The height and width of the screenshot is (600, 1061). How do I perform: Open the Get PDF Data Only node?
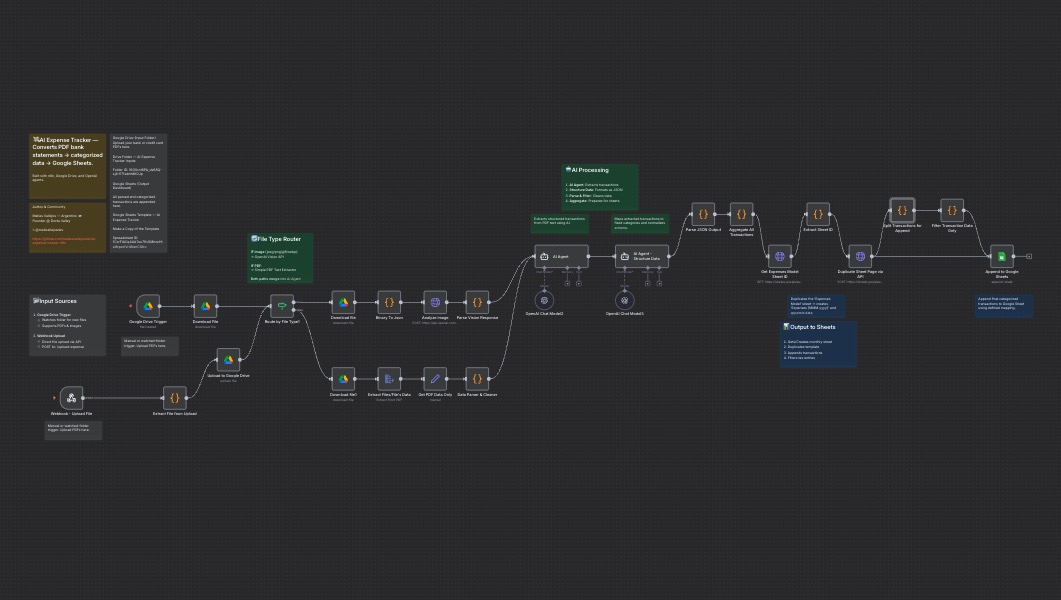435,379
